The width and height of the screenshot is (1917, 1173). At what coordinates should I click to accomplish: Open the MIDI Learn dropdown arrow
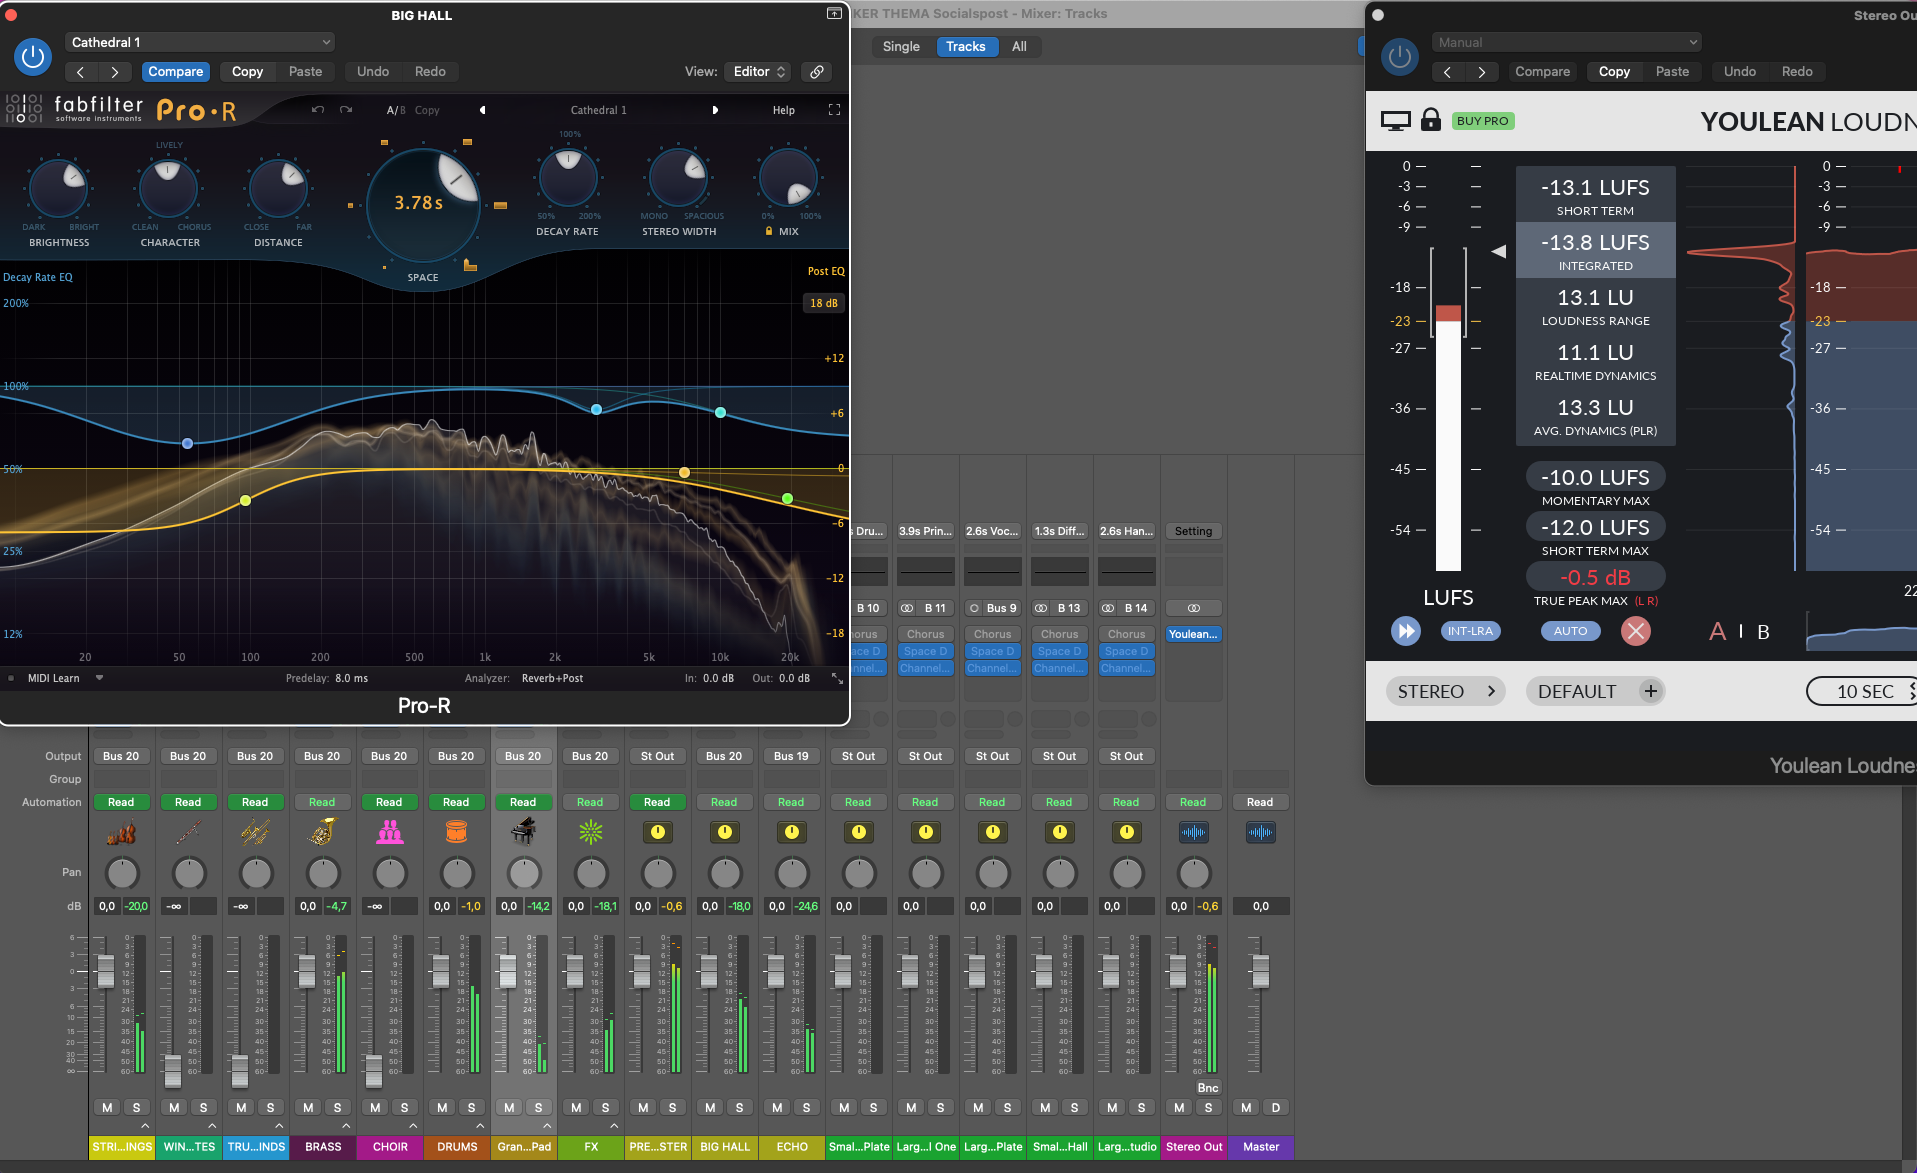pos(99,678)
